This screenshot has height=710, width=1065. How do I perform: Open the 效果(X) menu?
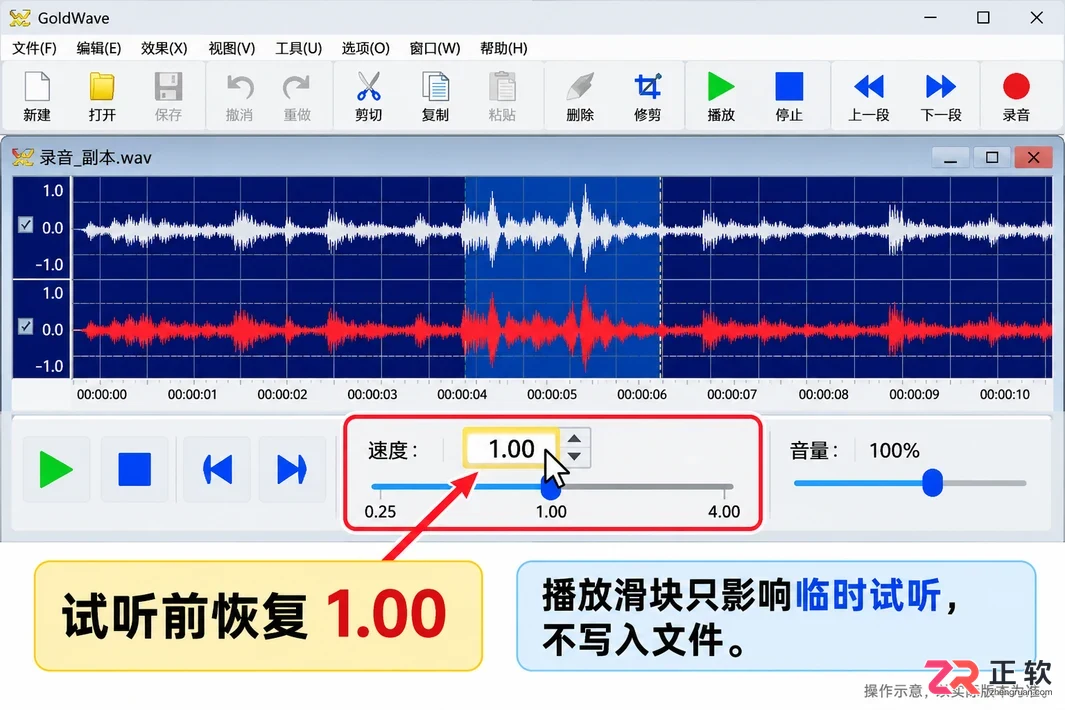point(164,48)
